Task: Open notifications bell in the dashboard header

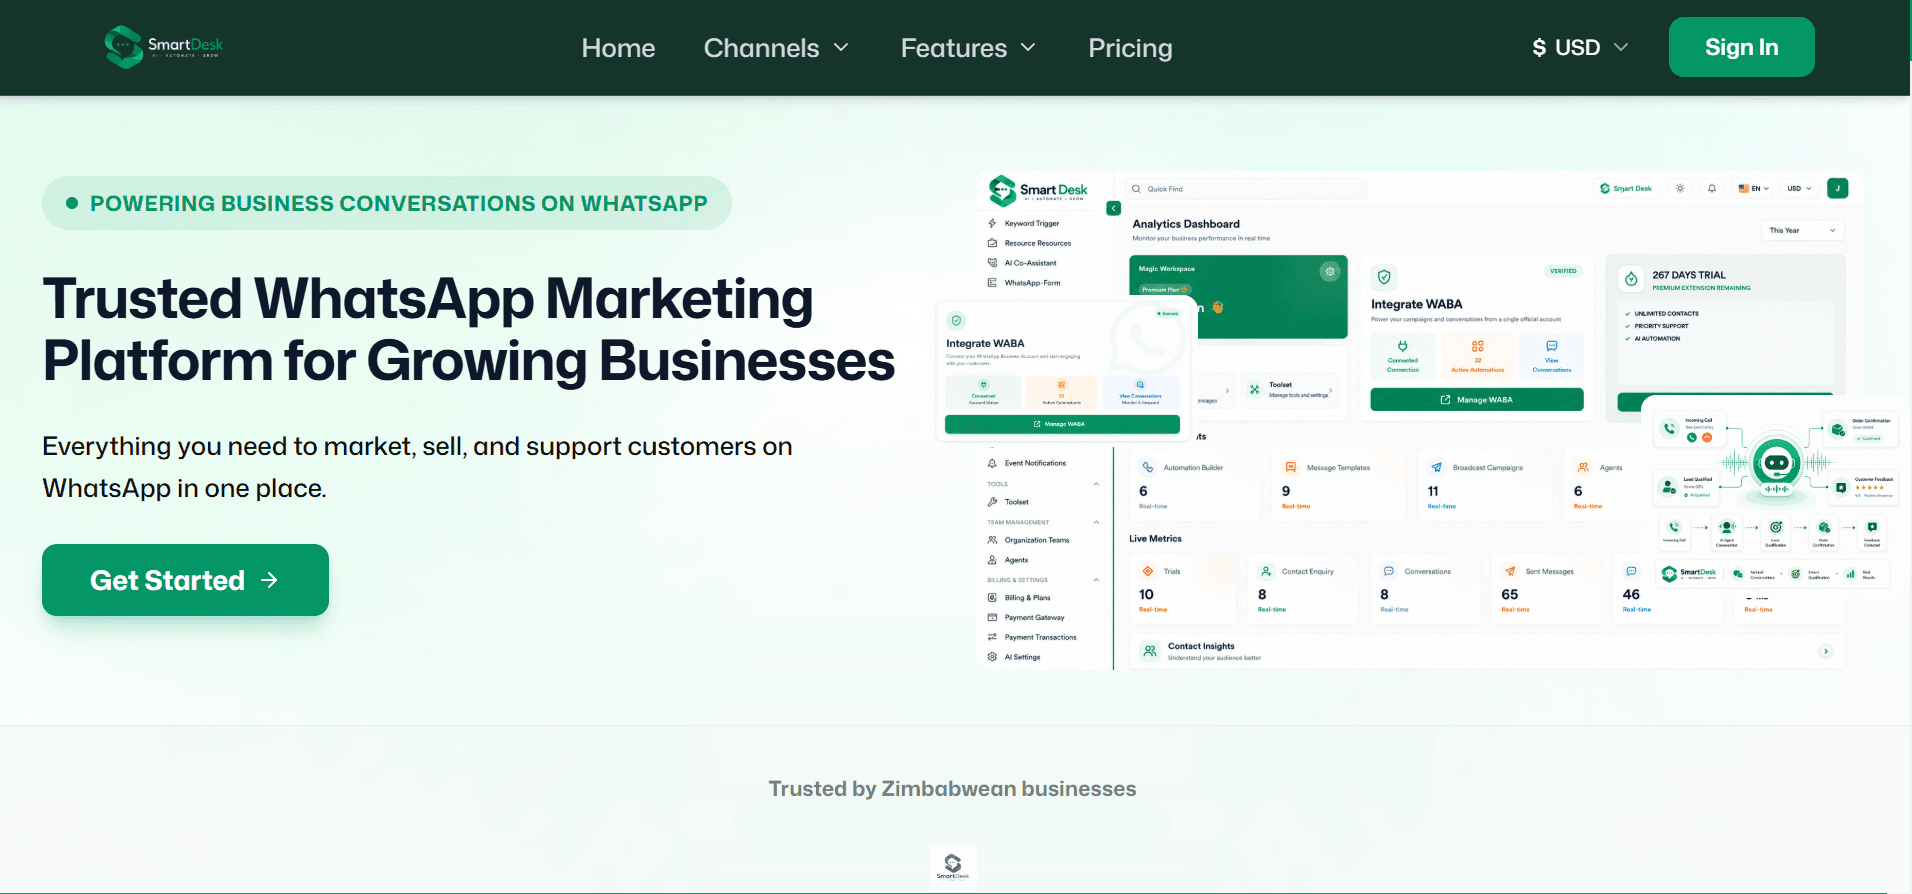Action: coord(1712,188)
